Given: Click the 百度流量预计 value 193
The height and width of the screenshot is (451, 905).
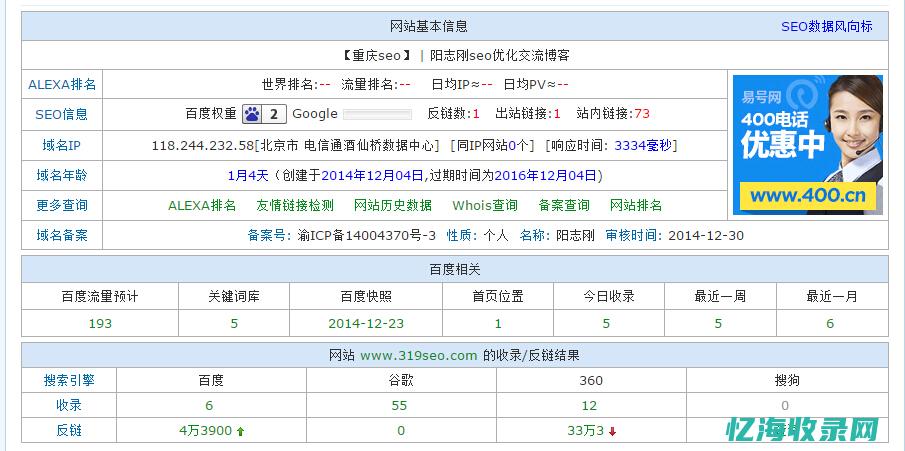Looking at the screenshot, I should pyautogui.click(x=100, y=323).
